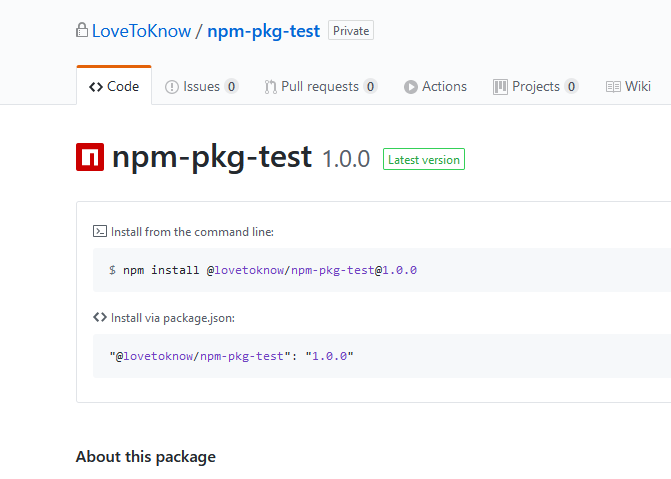The height and width of the screenshot is (479, 671).
Task: Go to the Actions tab
Action: pos(435,86)
